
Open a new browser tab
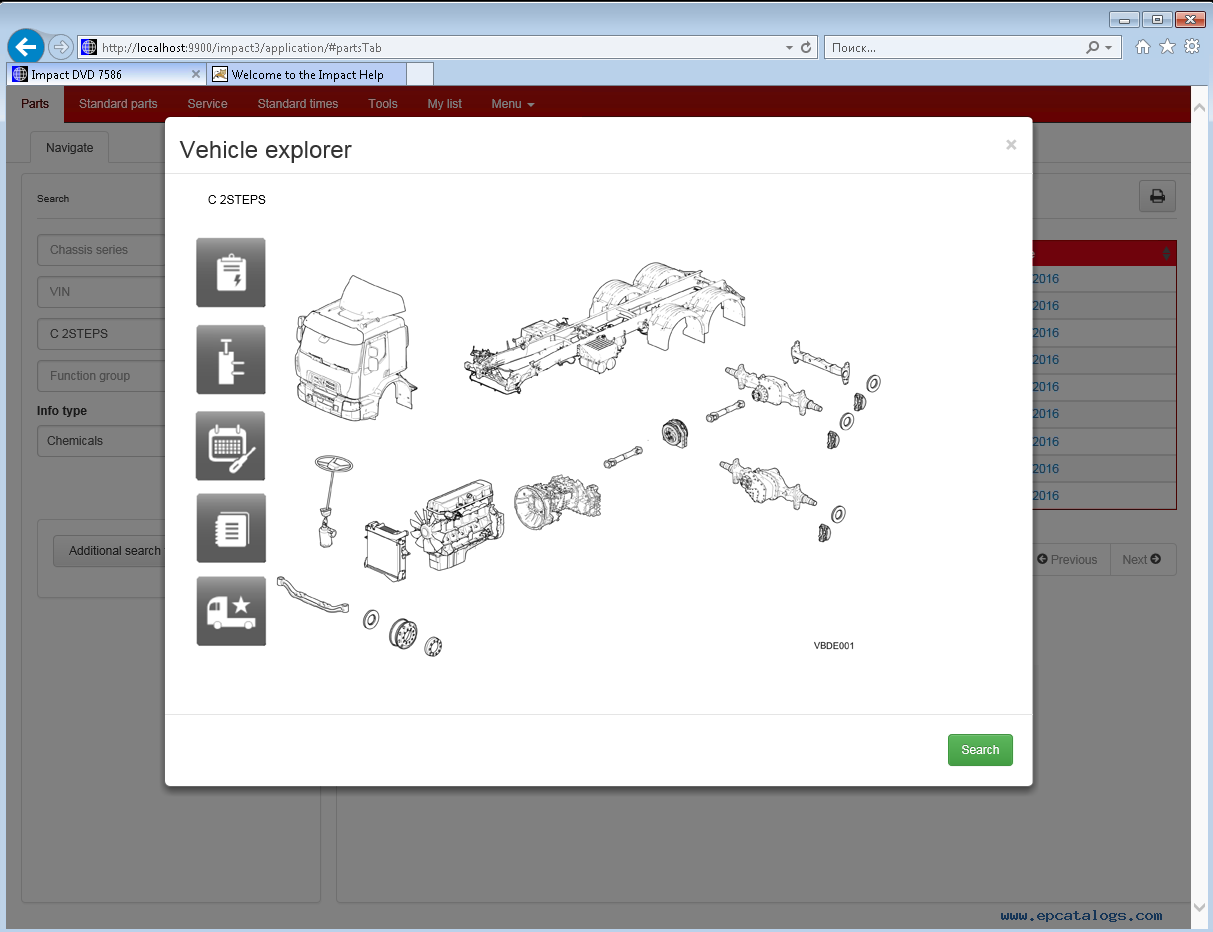(x=420, y=74)
